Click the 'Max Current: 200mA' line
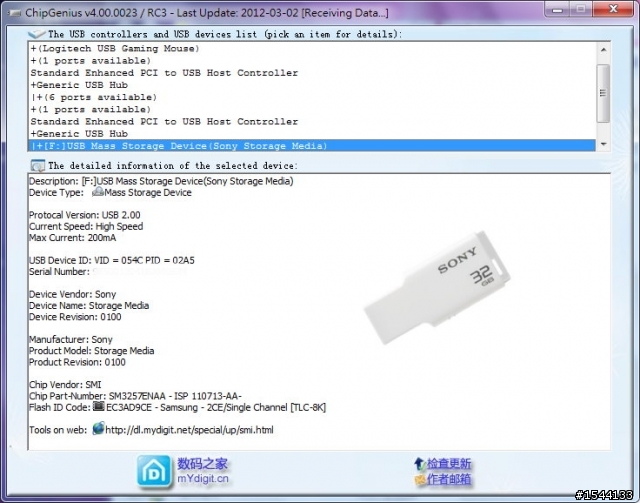 pos(73,238)
